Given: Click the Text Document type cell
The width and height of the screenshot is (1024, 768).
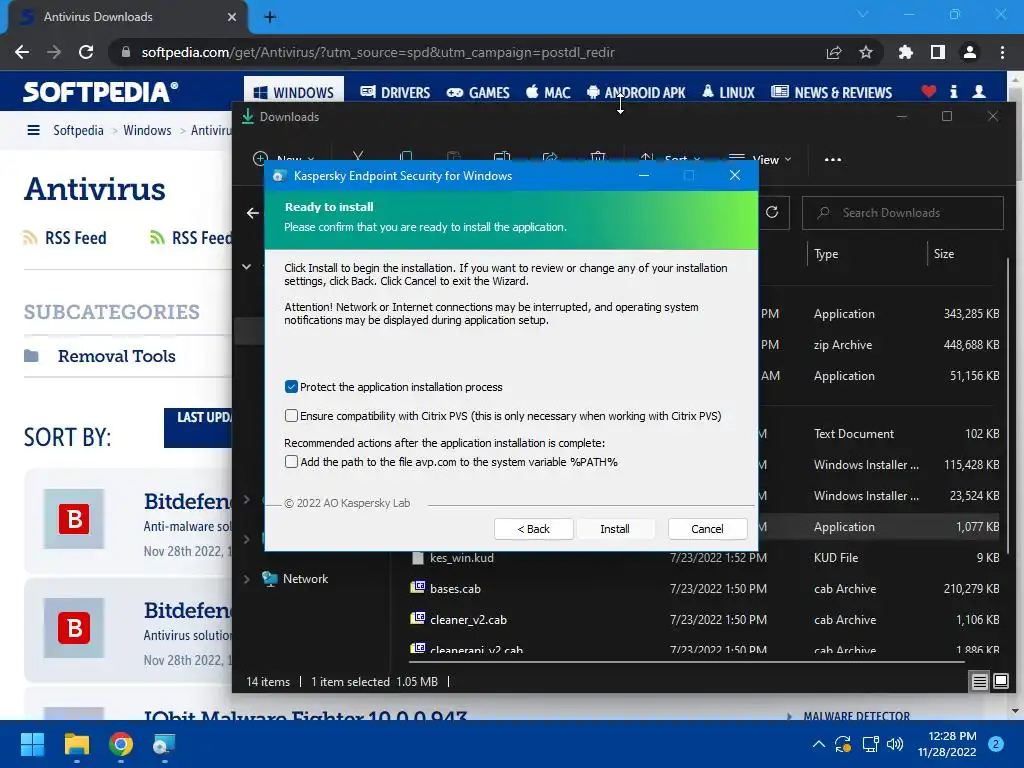Looking at the screenshot, I should (854, 434).
